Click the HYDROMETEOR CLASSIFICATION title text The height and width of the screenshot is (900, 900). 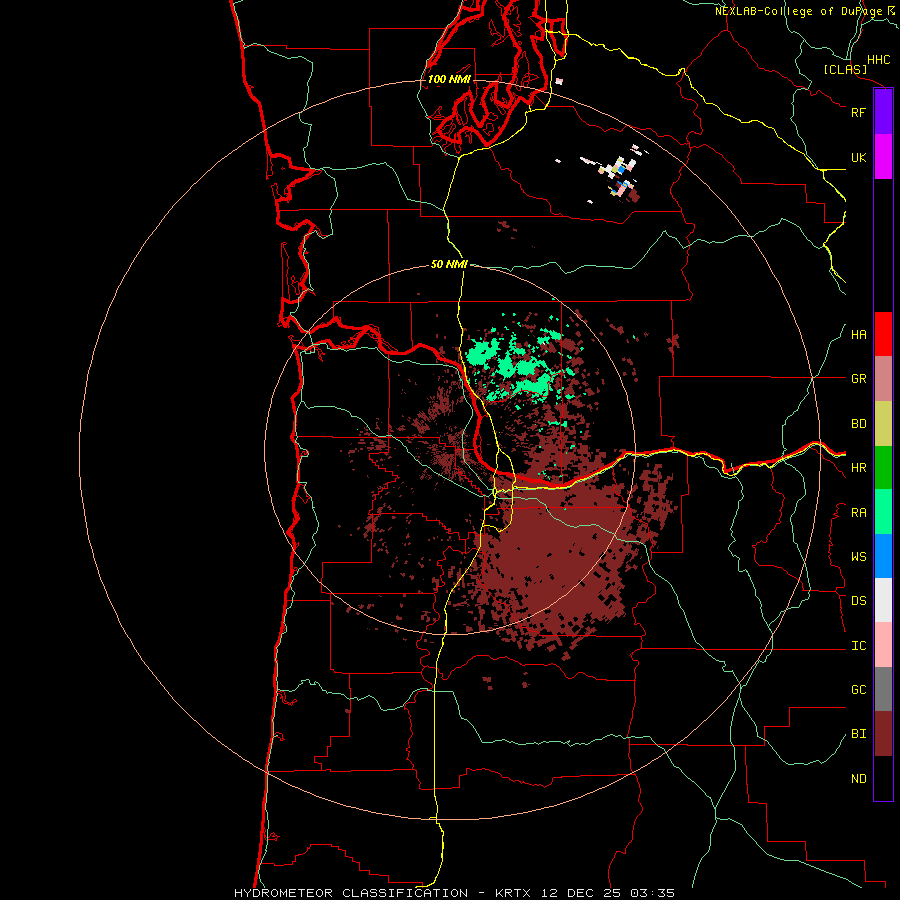[x=351, y=893]
